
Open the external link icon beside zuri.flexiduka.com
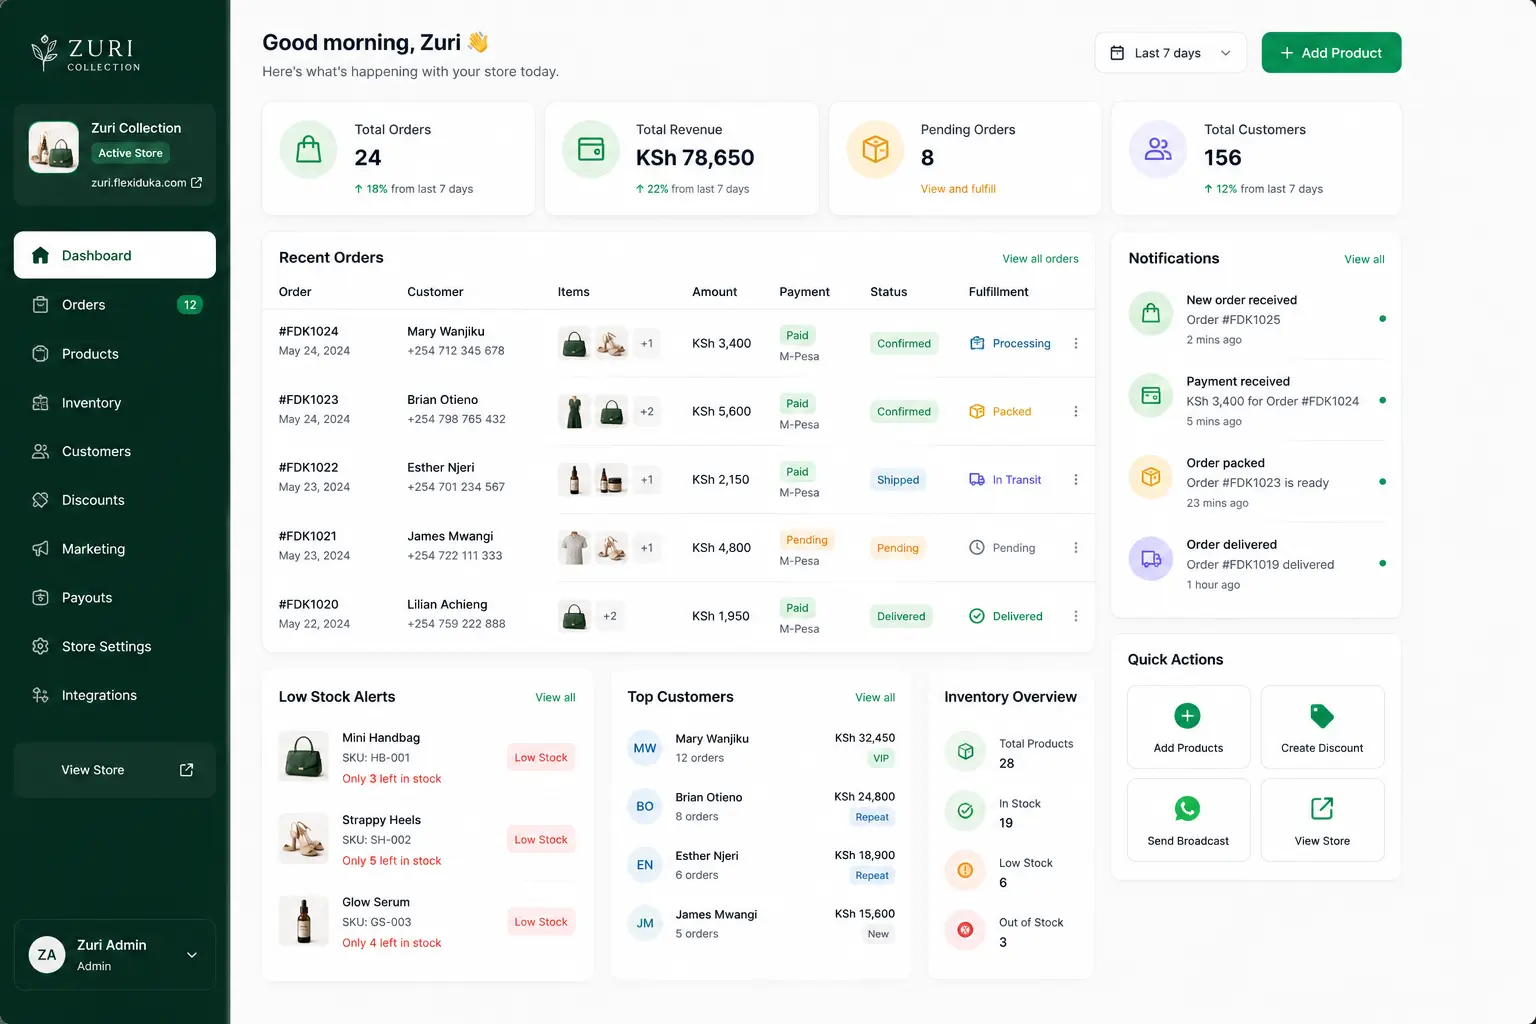click(x=196, y=183)
